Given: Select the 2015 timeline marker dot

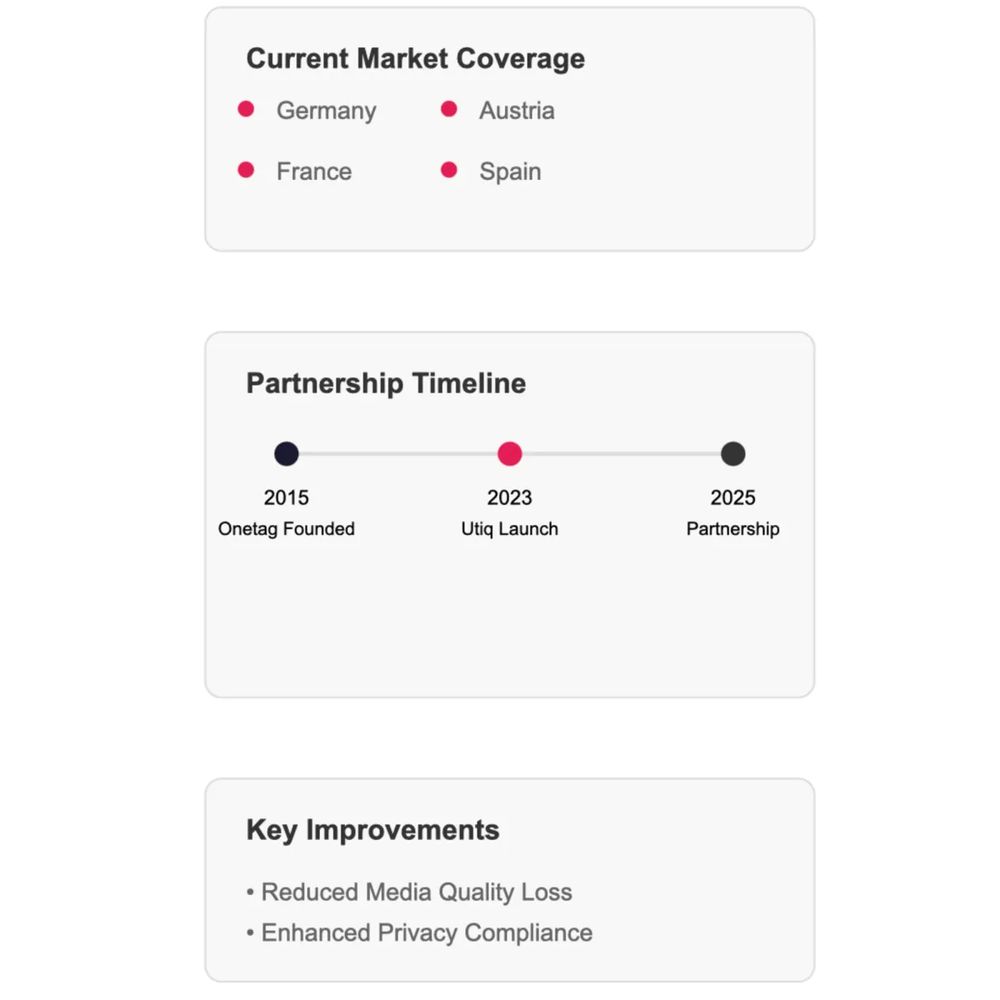Looking at the screenshot, I should (286, 454).
